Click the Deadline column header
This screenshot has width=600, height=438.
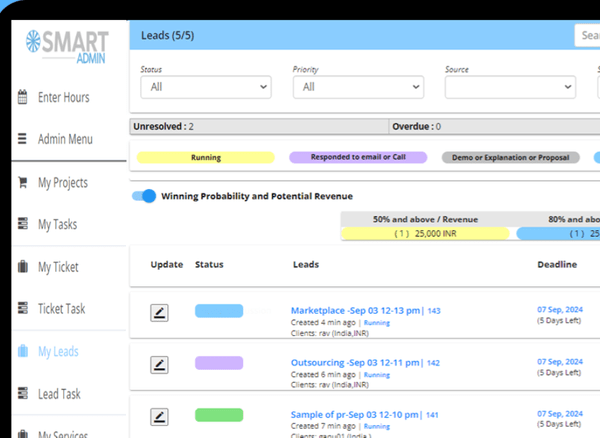coord(557,265)
